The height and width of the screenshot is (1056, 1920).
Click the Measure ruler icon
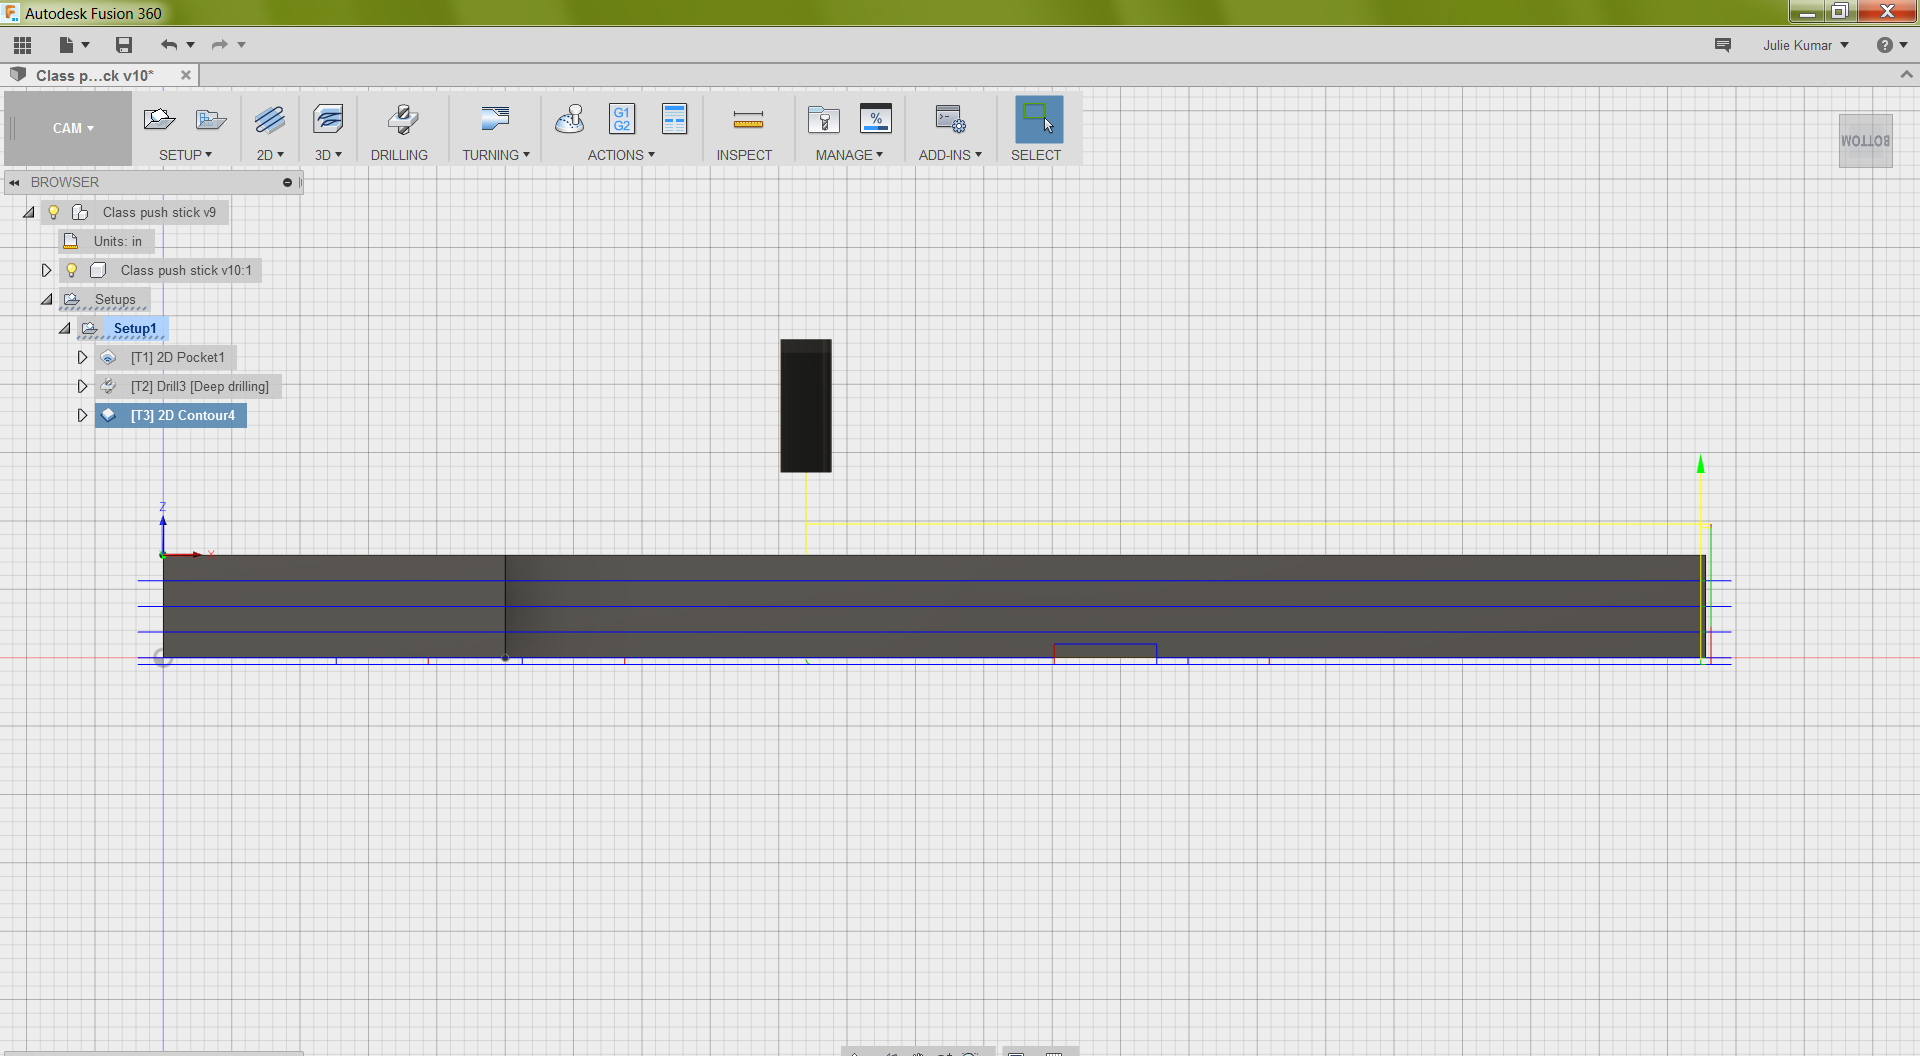[x=748, y=120]
